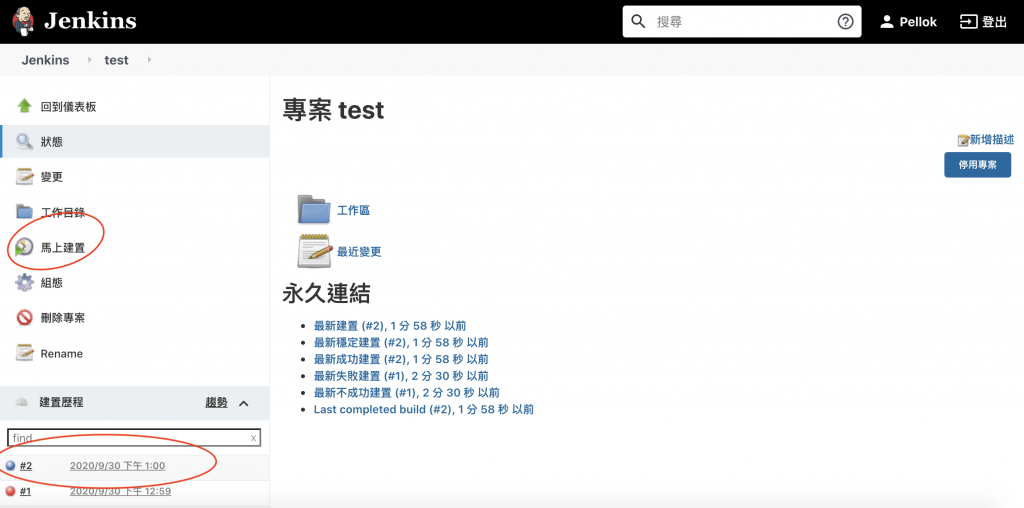Screen dimensions: 1024x508
Task: Open build #2 link
Action: tap(25, 466)
